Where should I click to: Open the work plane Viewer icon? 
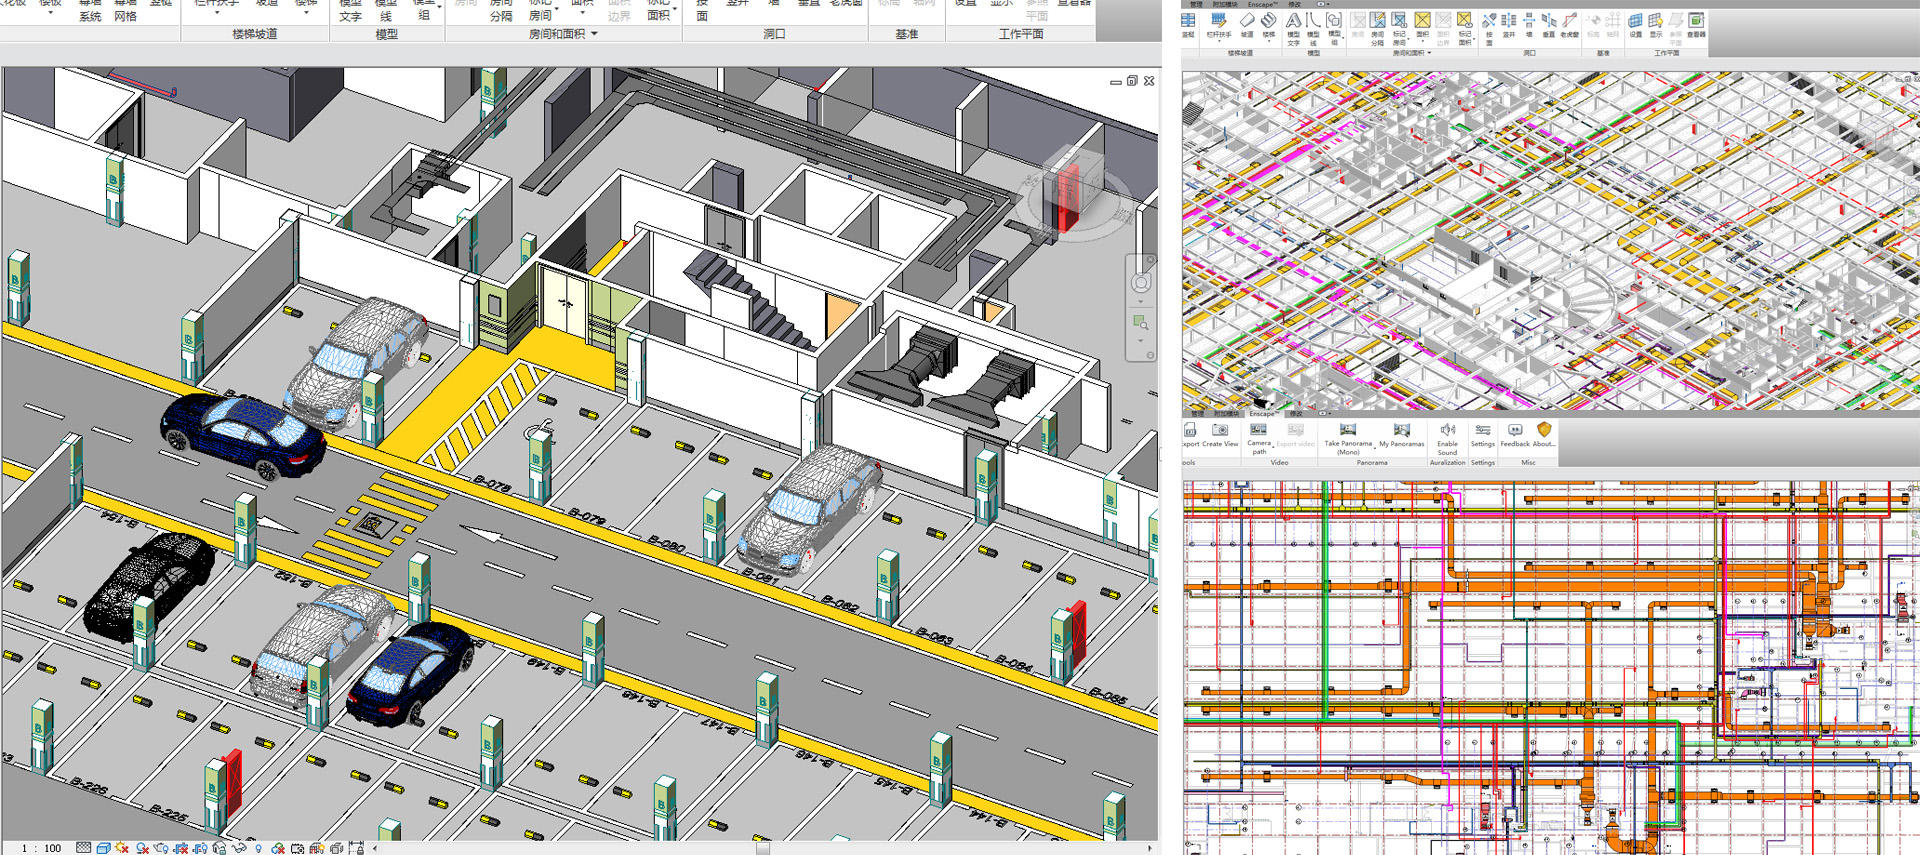click(x=1696, y=20)
